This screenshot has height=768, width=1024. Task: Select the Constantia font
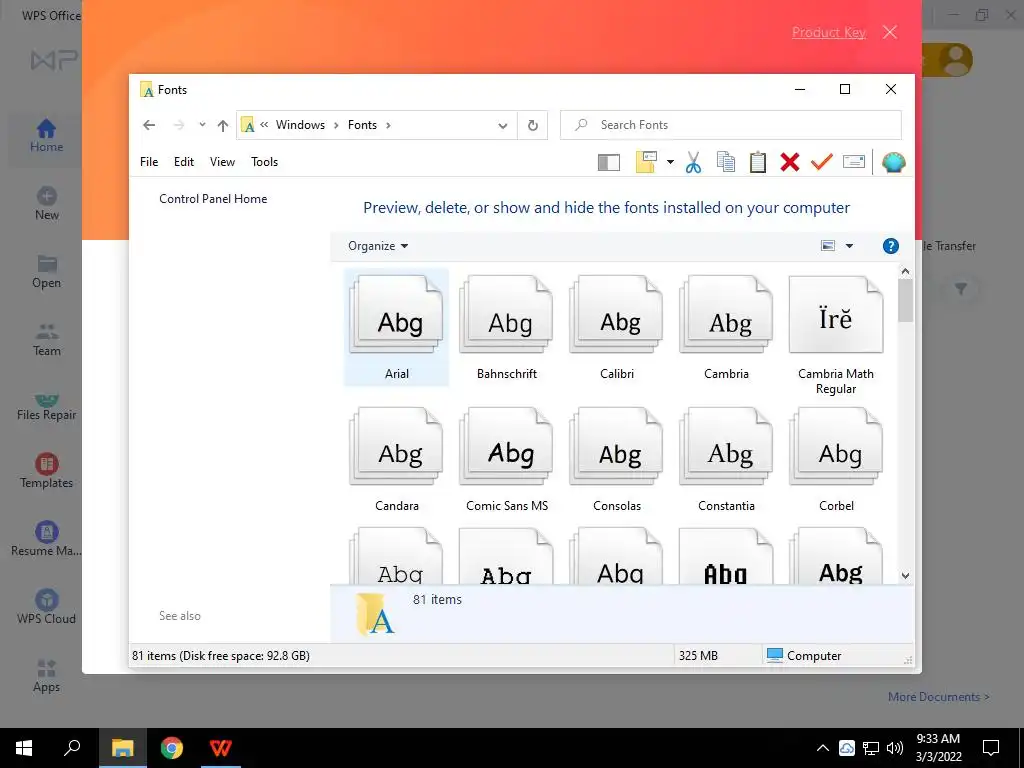click(726, 459)
